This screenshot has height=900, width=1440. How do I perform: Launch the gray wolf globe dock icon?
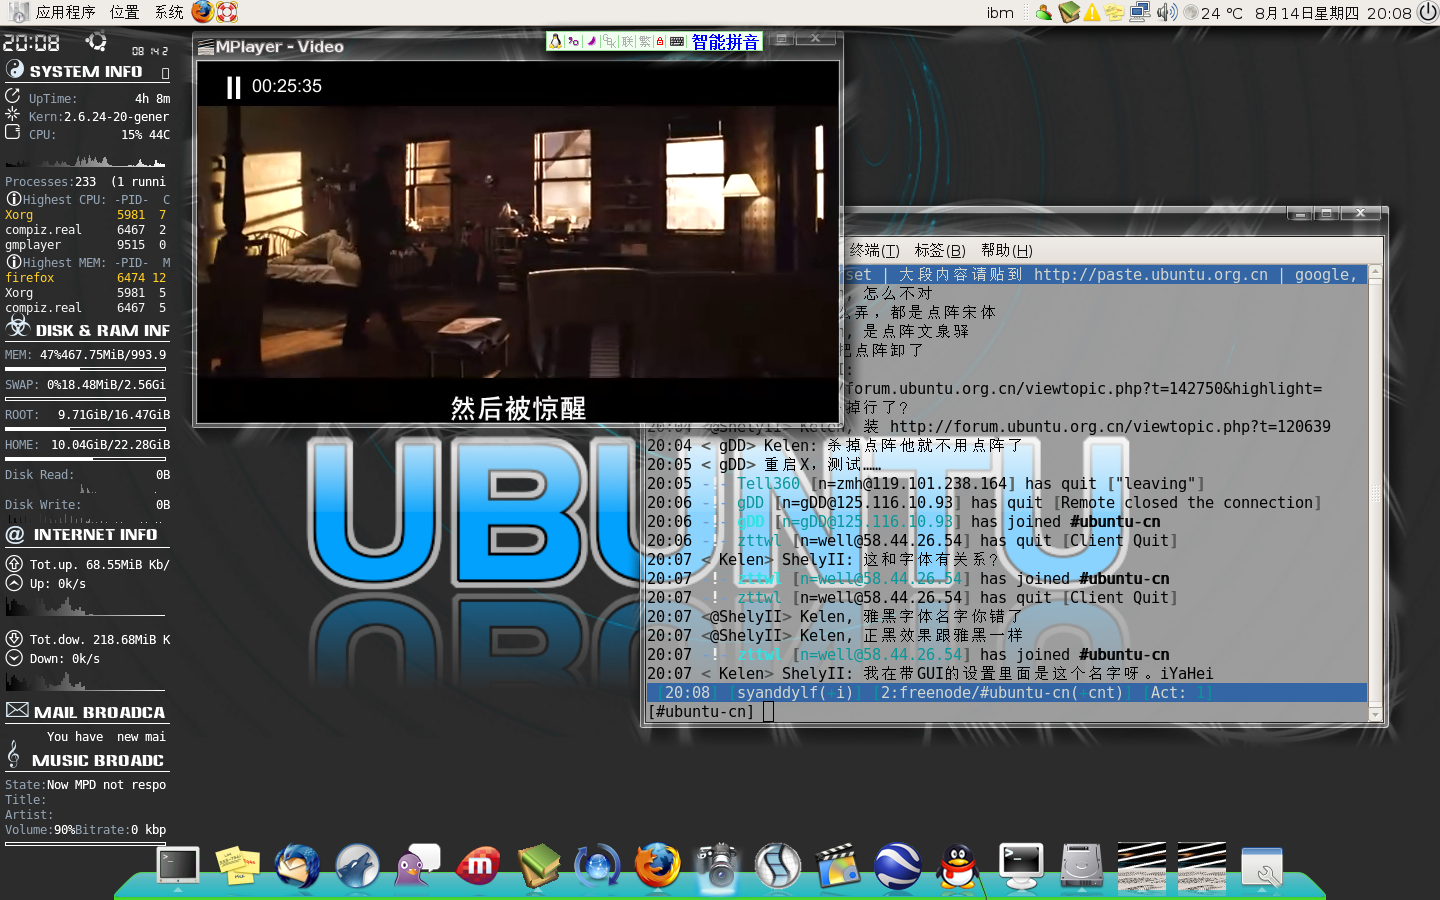pyautogui.click(x=358, y=866)
